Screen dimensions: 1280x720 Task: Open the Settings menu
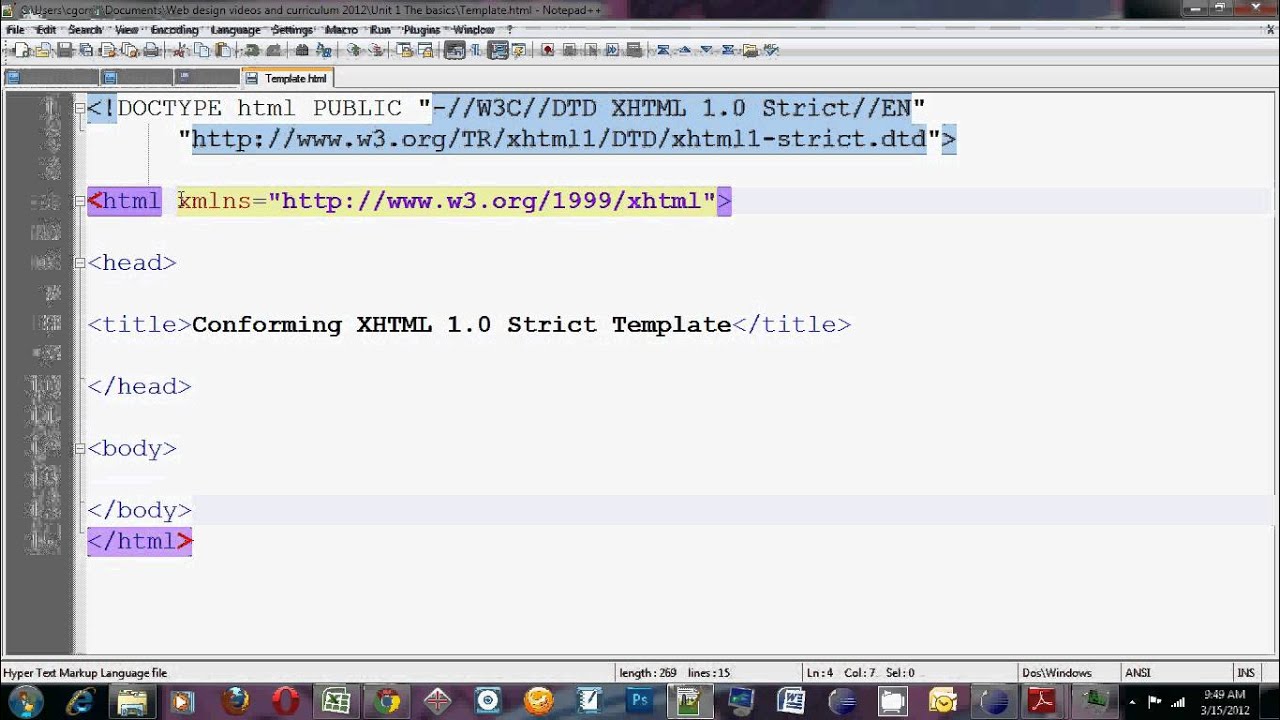(291, 30)
